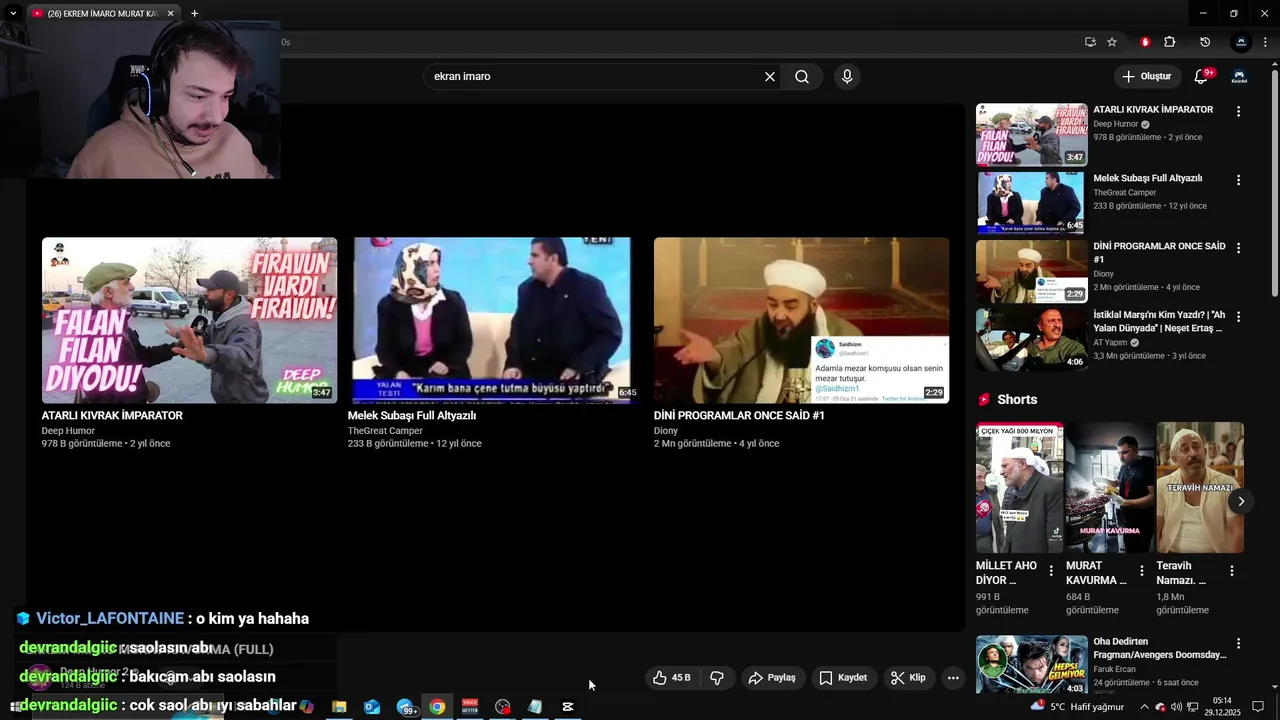Like the video with 45 B
This screenshot has width=1280, height=720.
[672, 677]
